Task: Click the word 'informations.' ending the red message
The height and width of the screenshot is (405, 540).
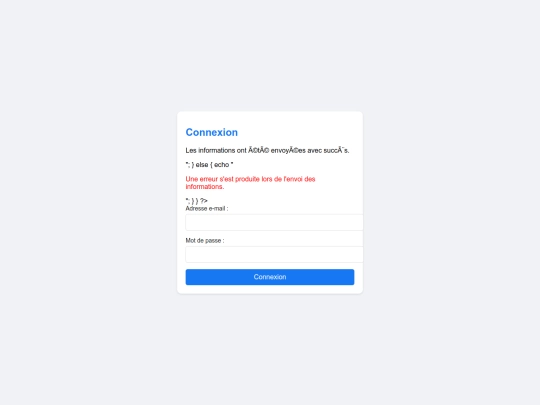Action: (x=205, y=187)
